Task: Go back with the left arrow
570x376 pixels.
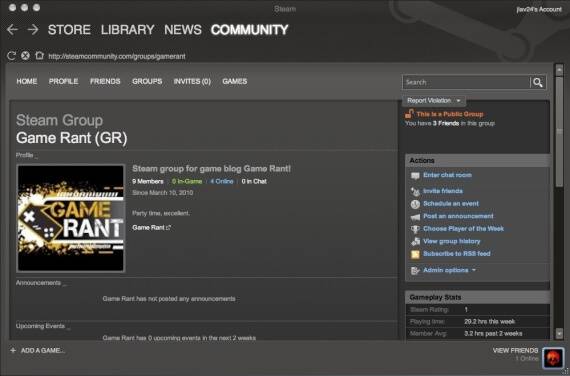Action: (x=12, y=30)
